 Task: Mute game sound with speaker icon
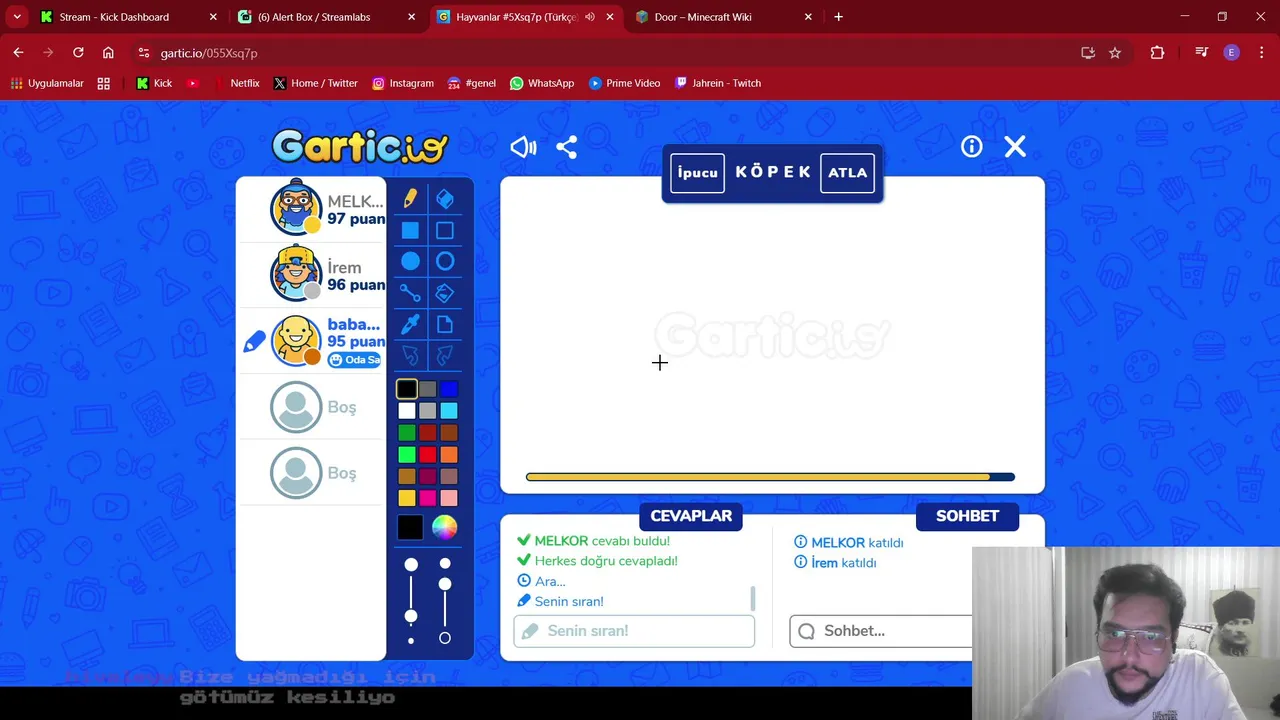(523, 147)
